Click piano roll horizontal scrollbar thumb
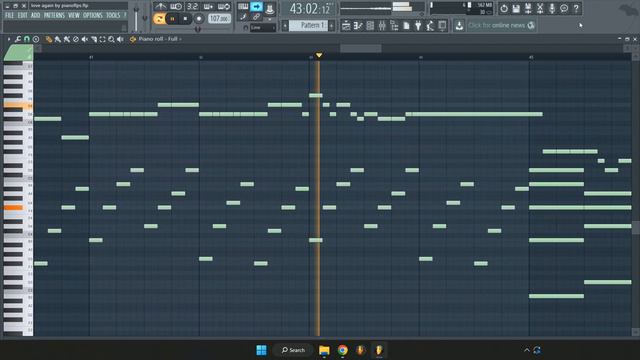Screen dimensions: 640x360 361,49
